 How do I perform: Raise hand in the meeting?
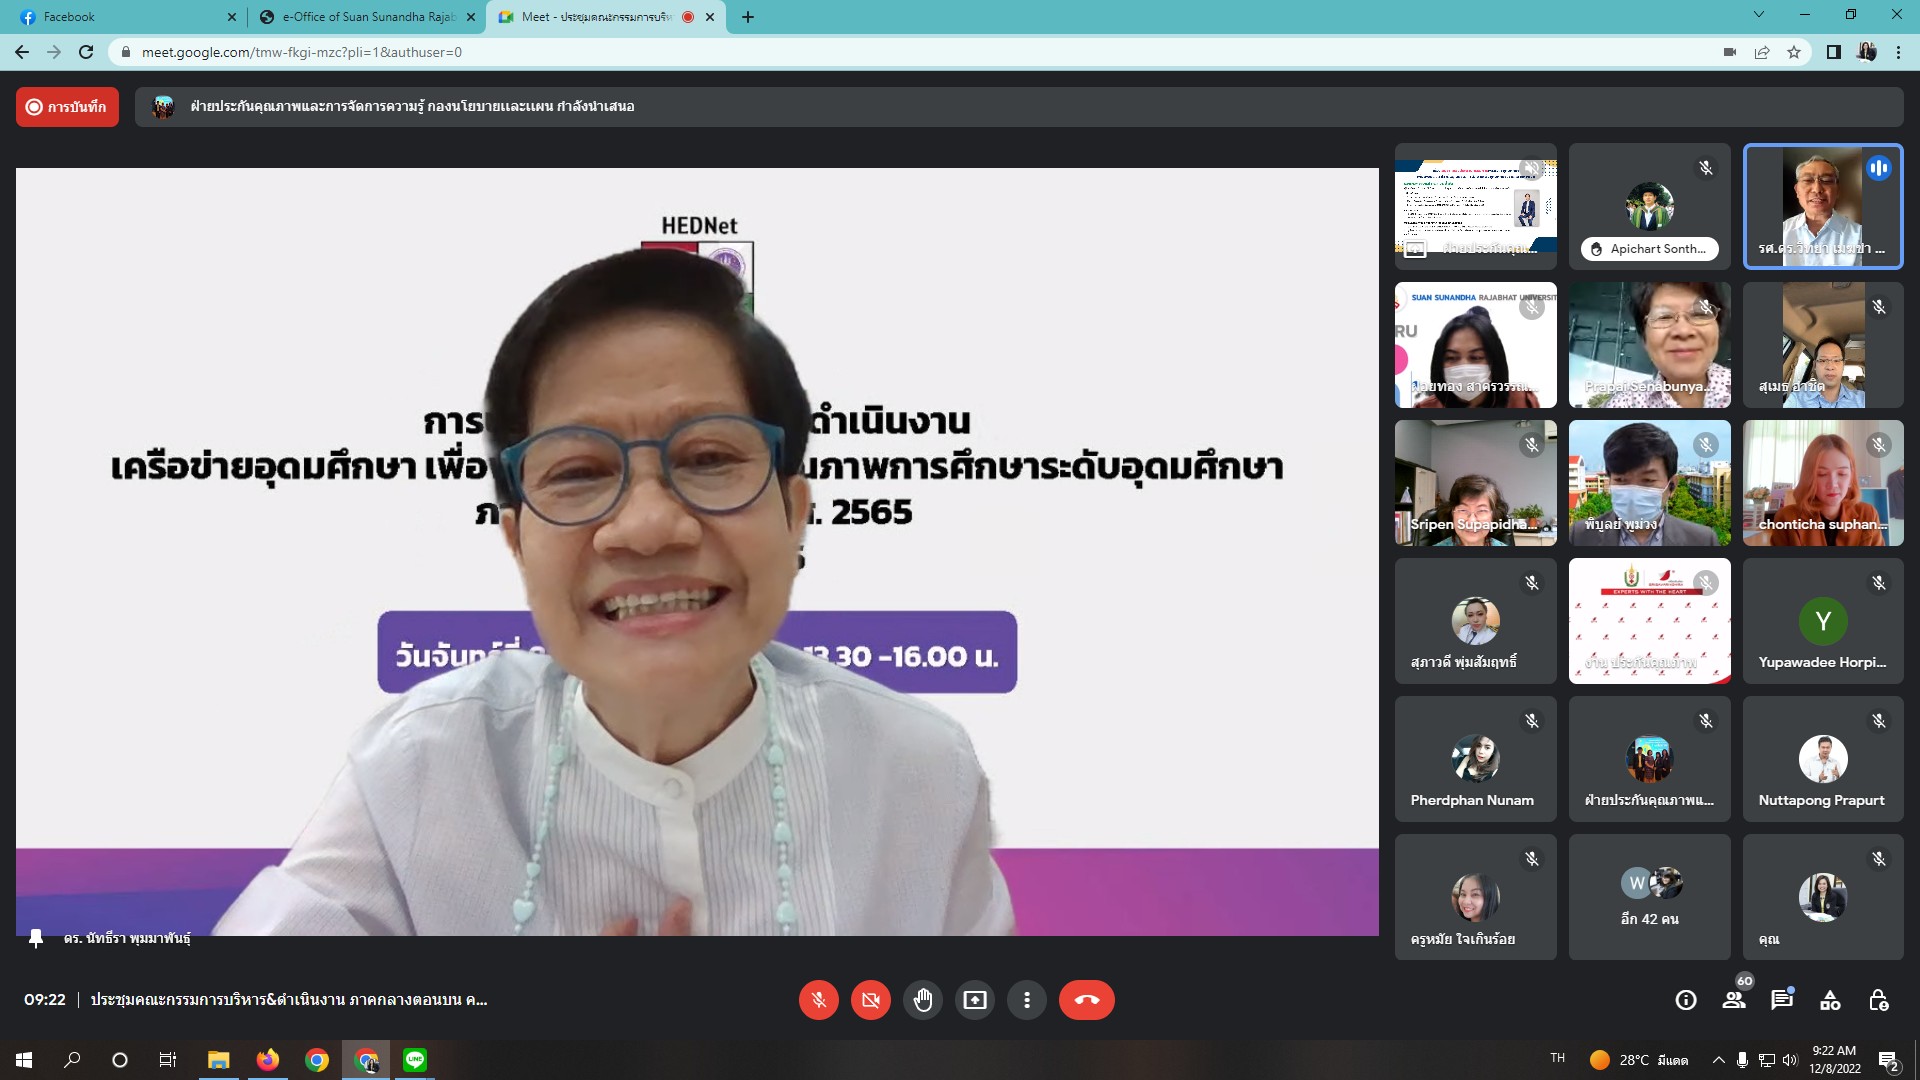[x=922, y=1000]
